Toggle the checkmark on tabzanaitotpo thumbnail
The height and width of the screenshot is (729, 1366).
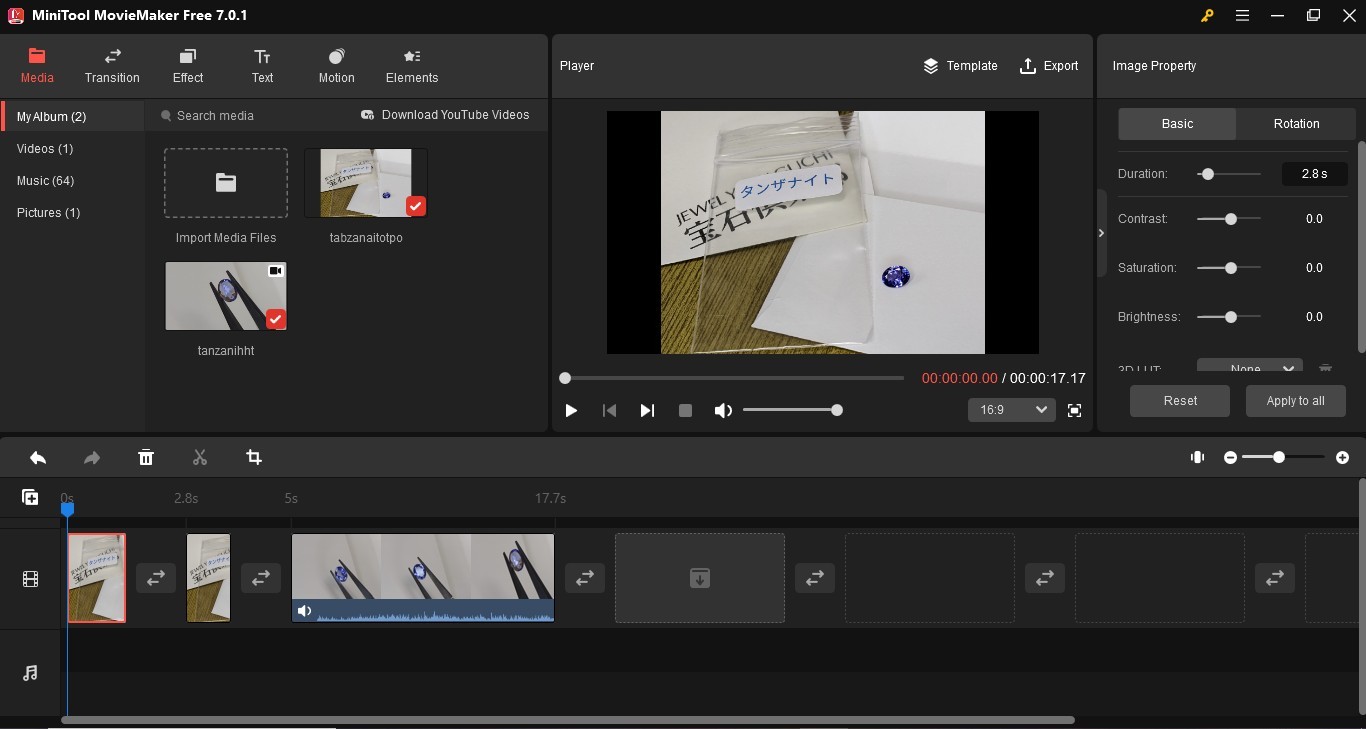coord(416,206)
